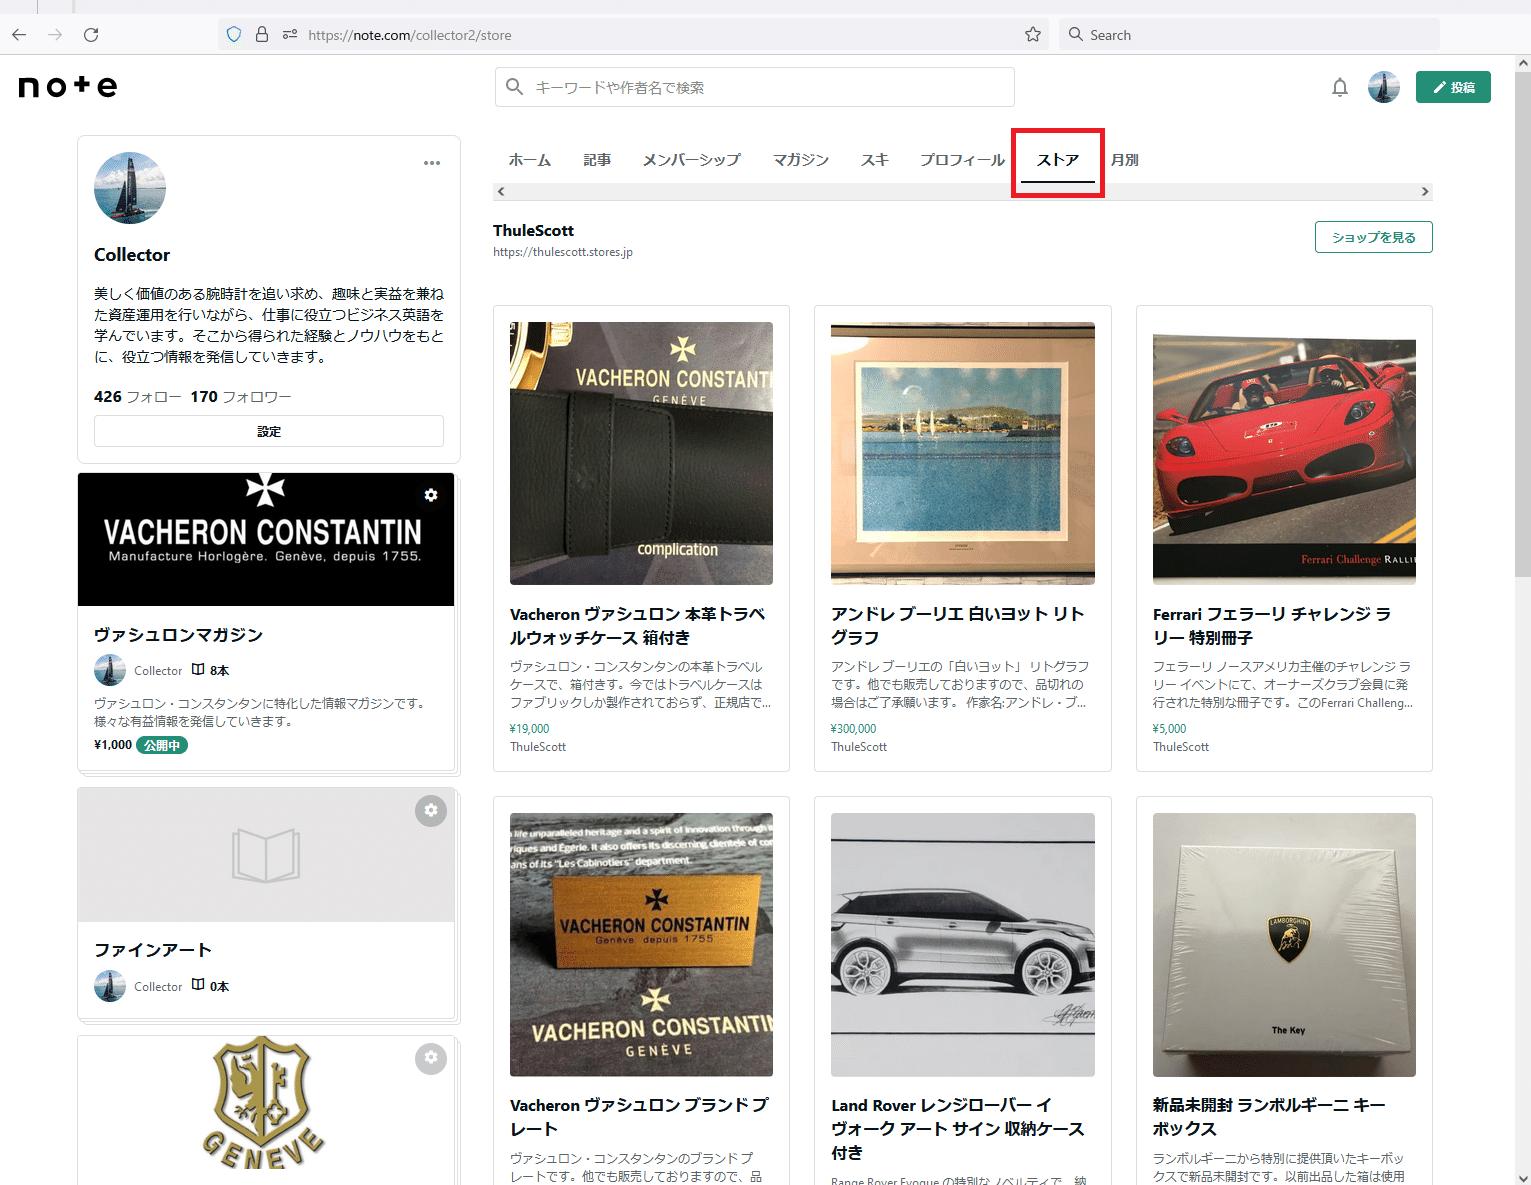1531x1185 pixels.
Task: Open title Land Rover レンジローバー イヴォーク
Action: 958,1129
